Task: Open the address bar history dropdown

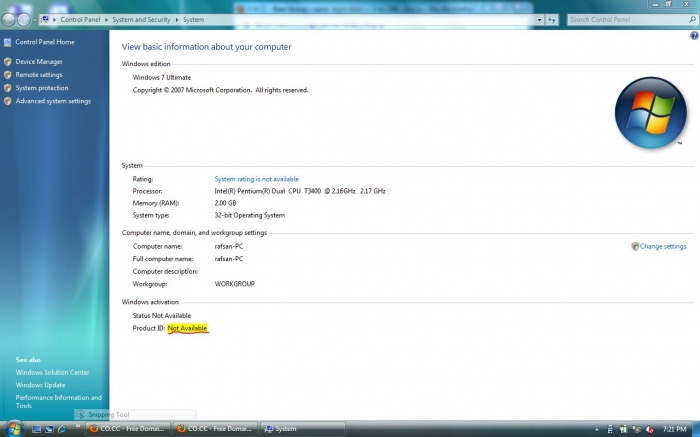Action: point(539,20)
